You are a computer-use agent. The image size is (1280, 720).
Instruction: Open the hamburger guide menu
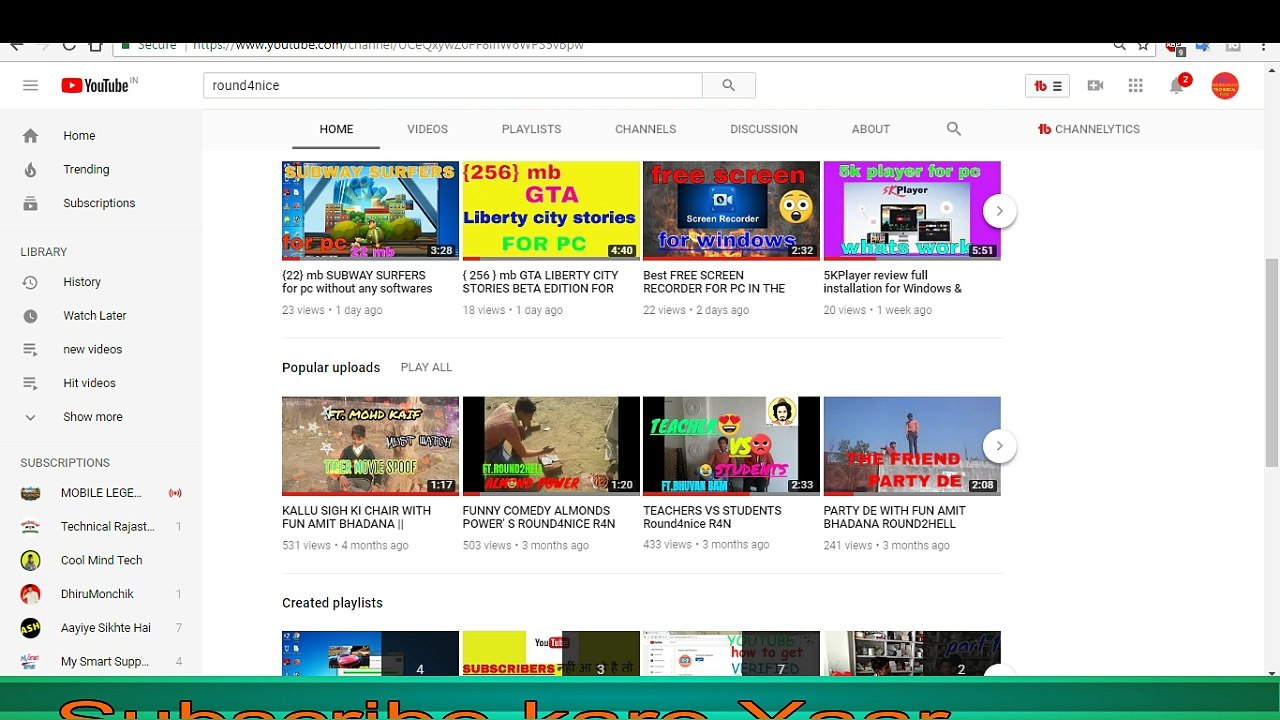point(30,86)
